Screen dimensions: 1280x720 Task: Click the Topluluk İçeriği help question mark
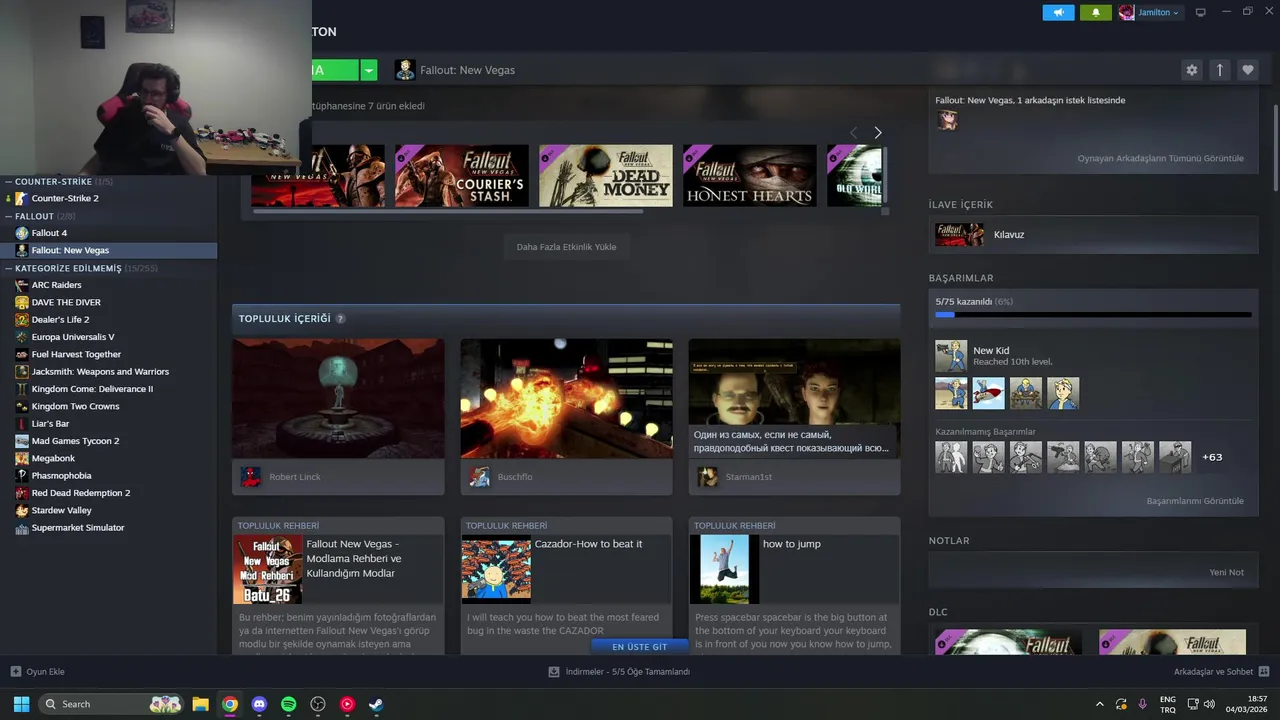pos(340,319)
